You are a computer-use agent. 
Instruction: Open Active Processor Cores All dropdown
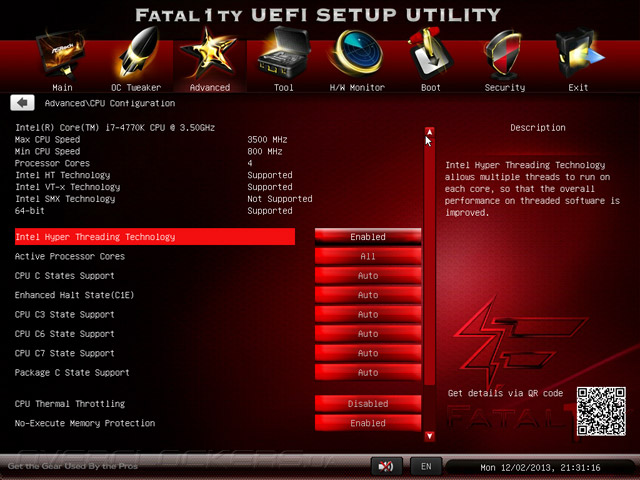tap(368, 256)
